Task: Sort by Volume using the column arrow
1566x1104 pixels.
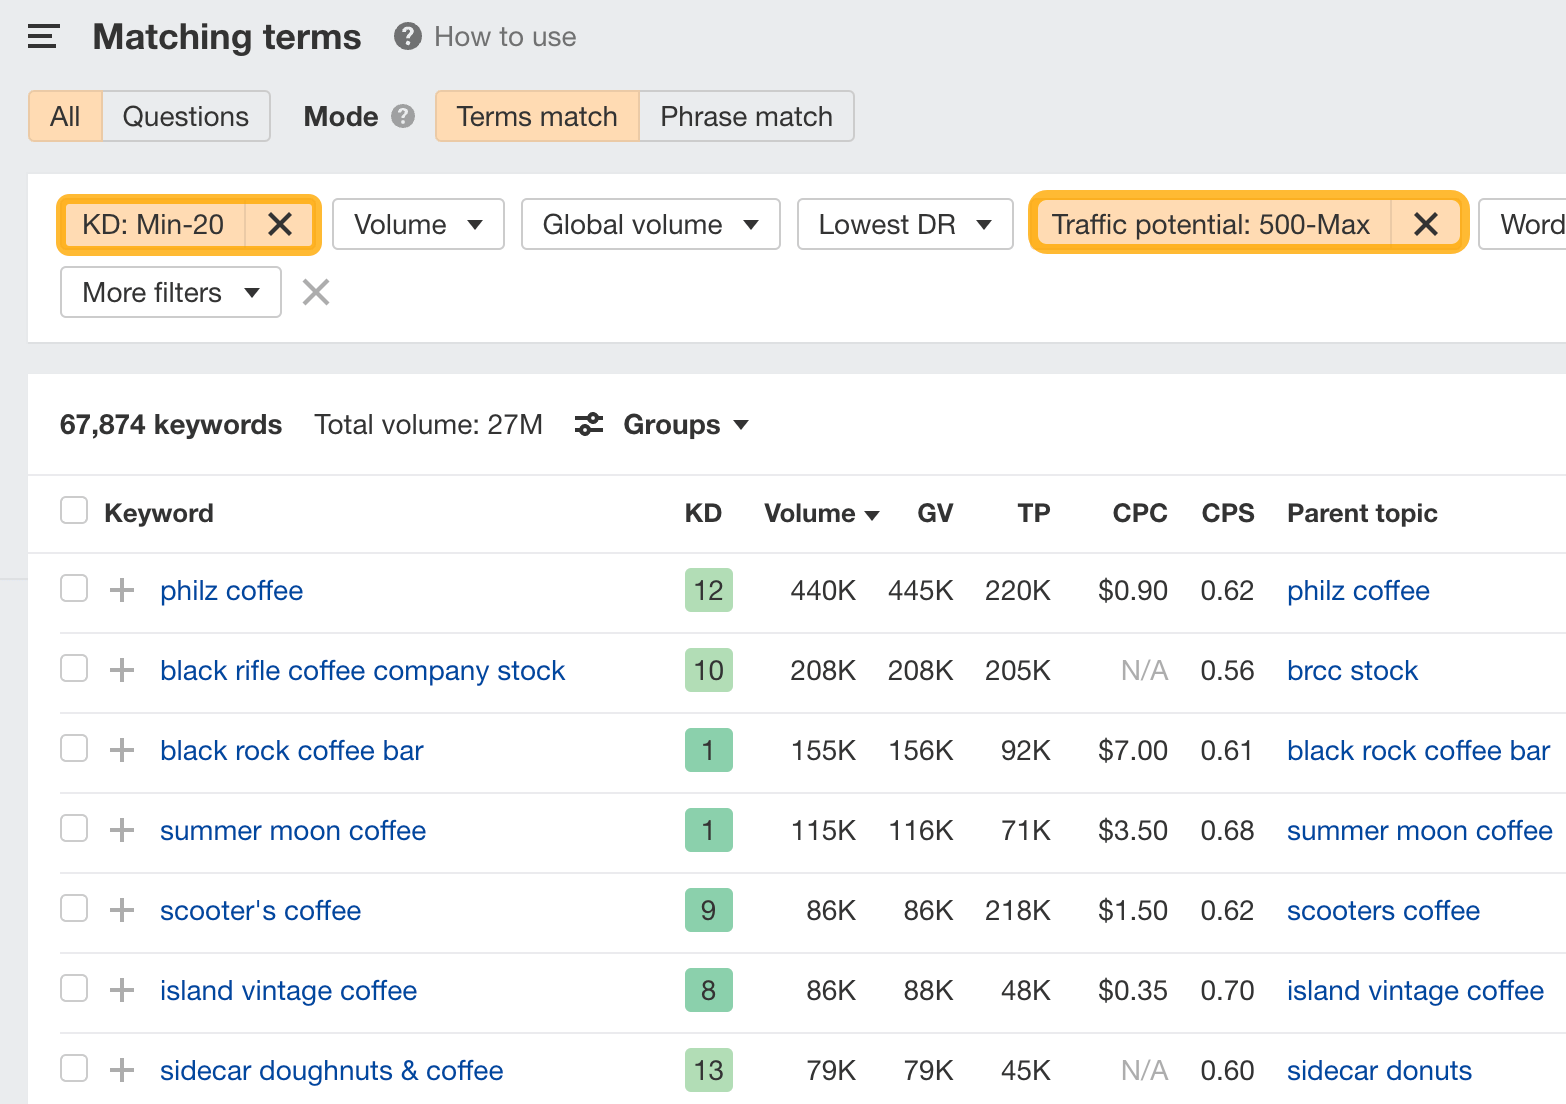Action: coord(872,513)
